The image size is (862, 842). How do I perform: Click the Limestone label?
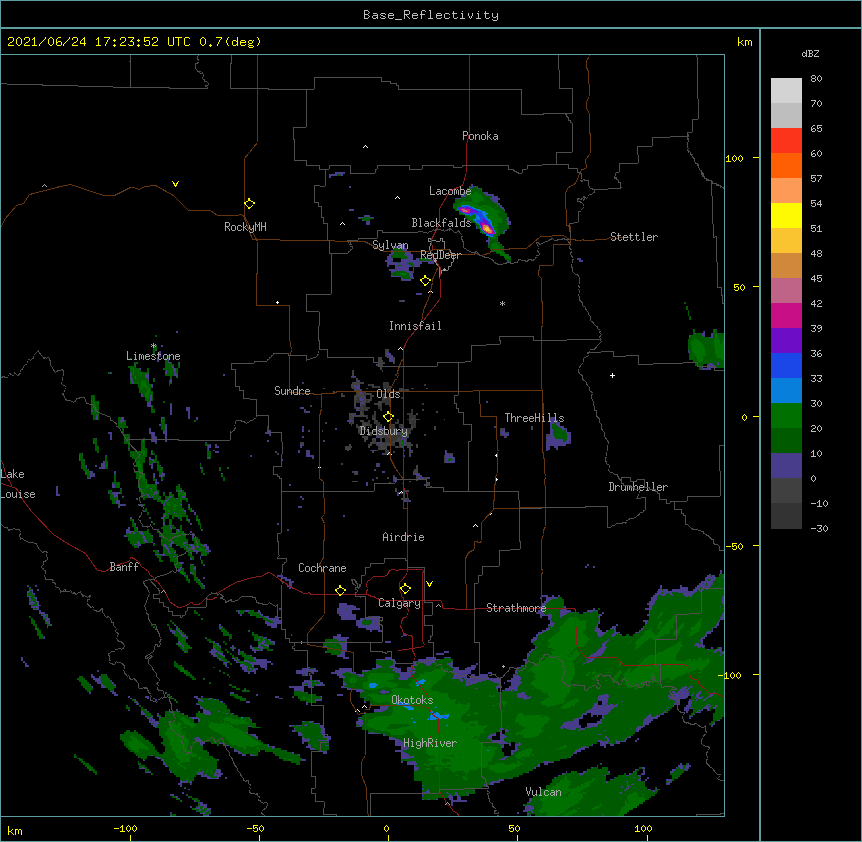[153, 356]
